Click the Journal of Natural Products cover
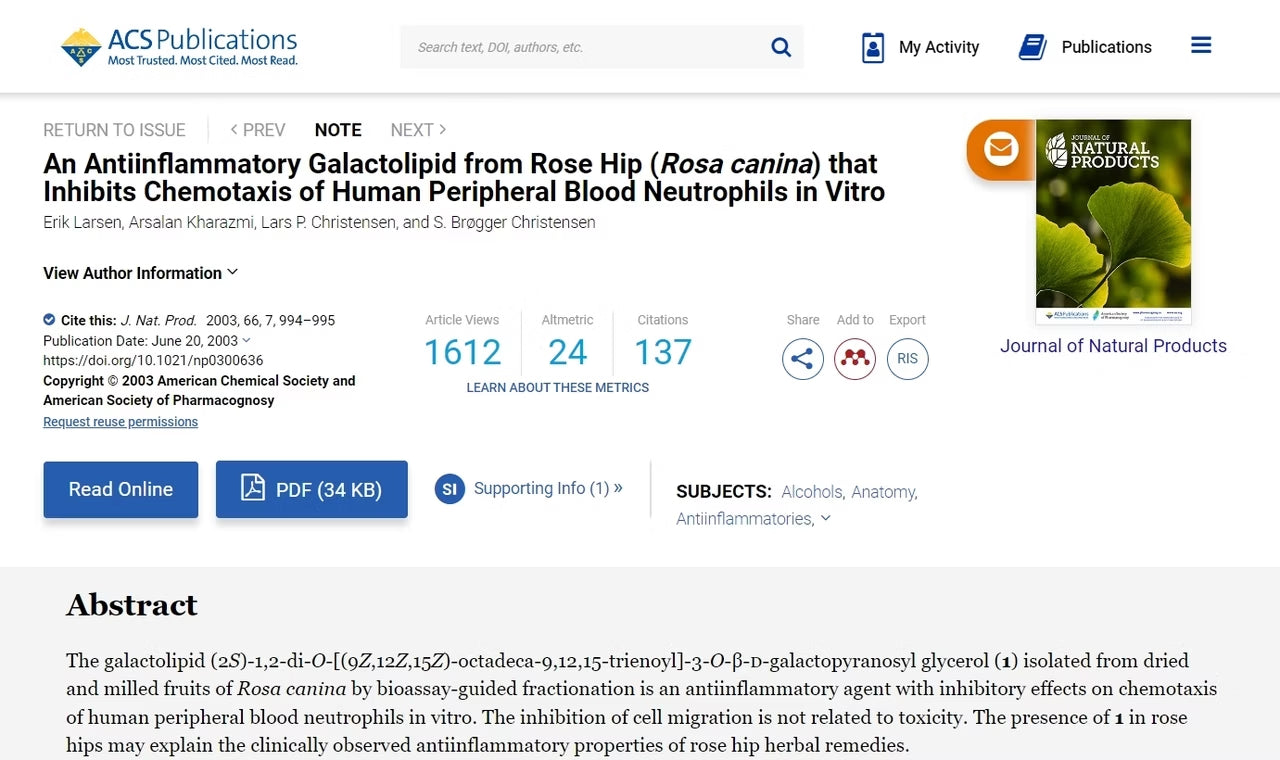1280x760 pixels. point(1113,221)
